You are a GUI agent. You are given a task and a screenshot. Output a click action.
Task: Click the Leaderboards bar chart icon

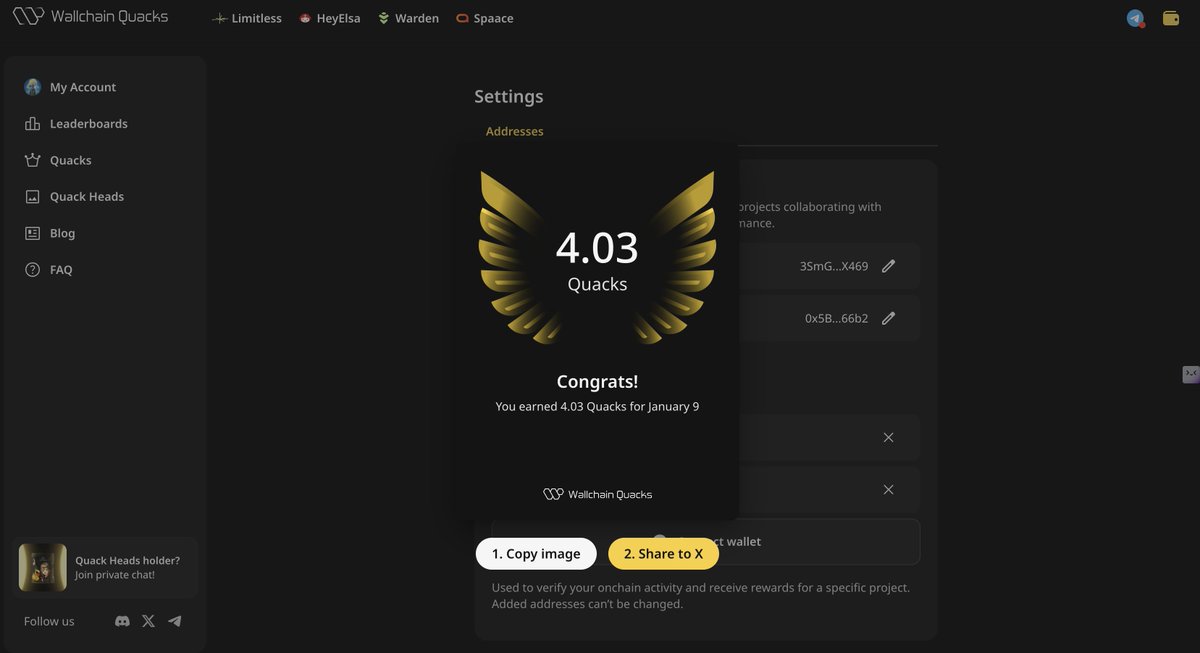pos(32,124)
